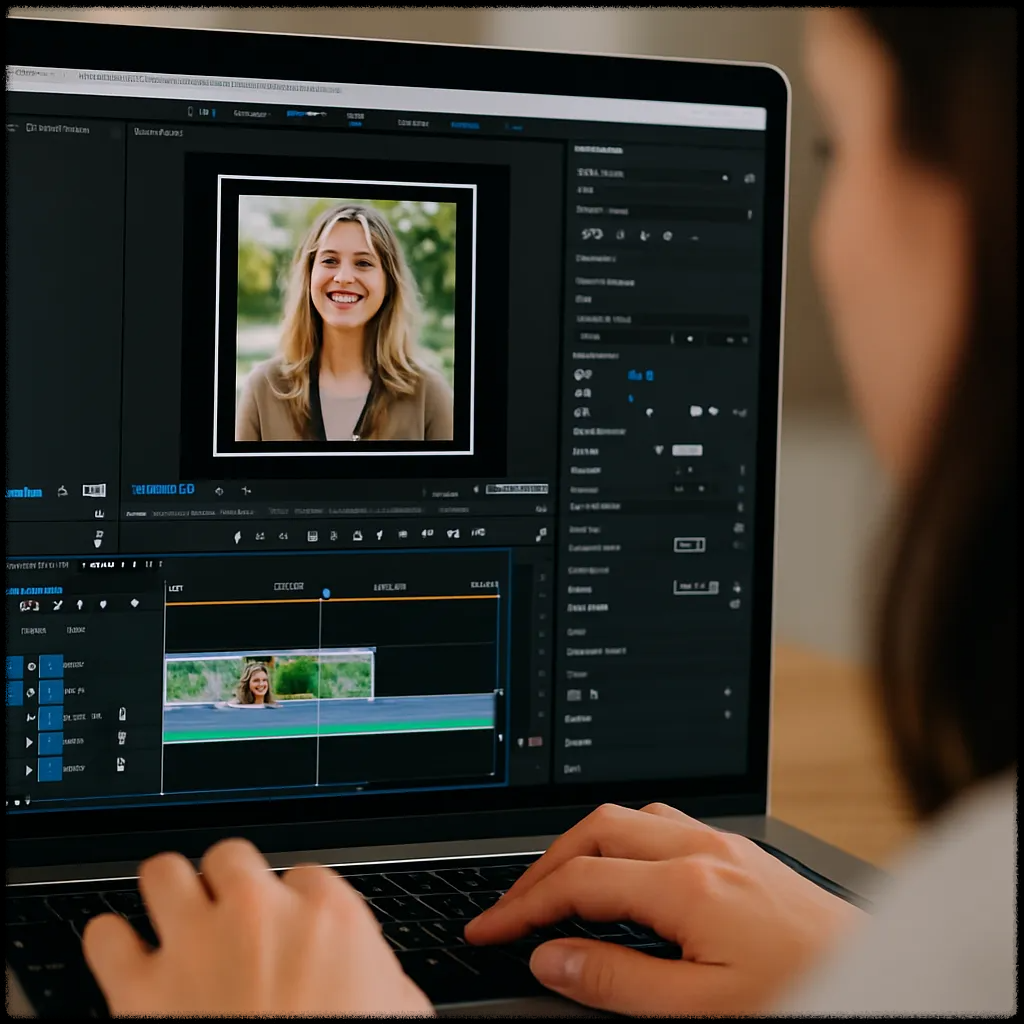Image resolution: width=1024 pixels, height=1024 pixels.
Task: Click the camera snapshot icon in playback toolbar
Action: (357, 536)
